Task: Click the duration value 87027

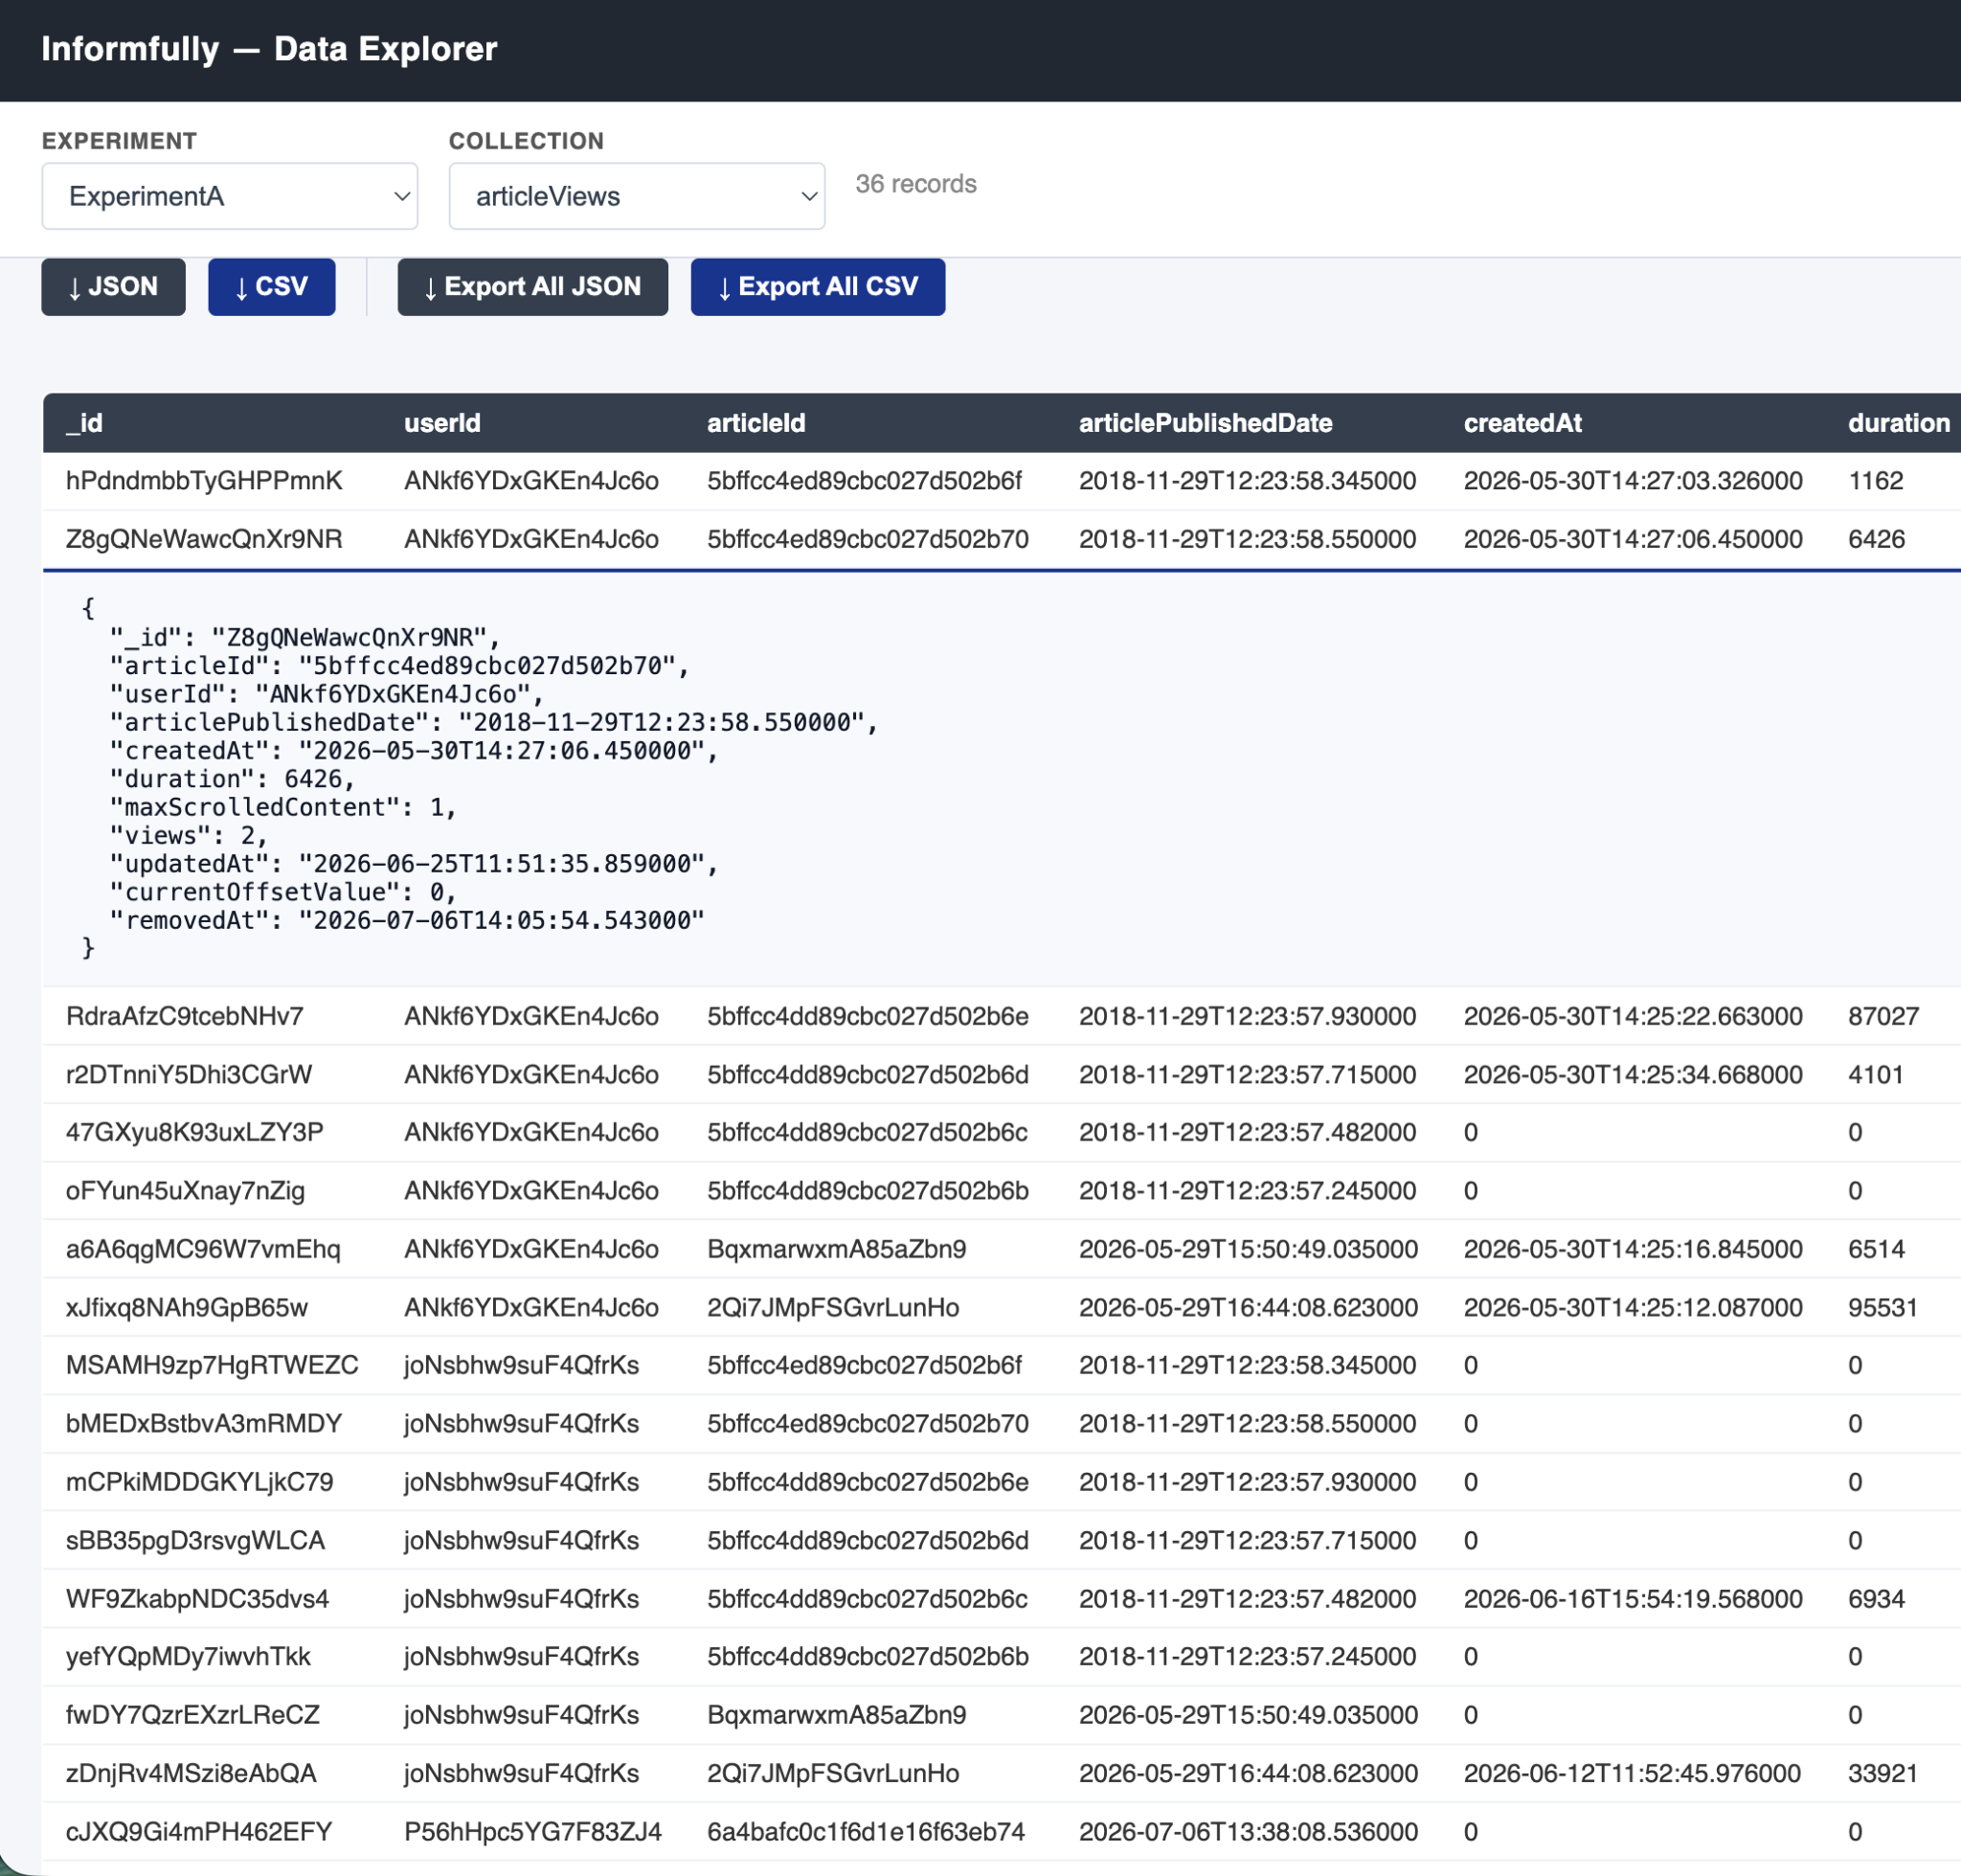Action: pos(1883,1016)
